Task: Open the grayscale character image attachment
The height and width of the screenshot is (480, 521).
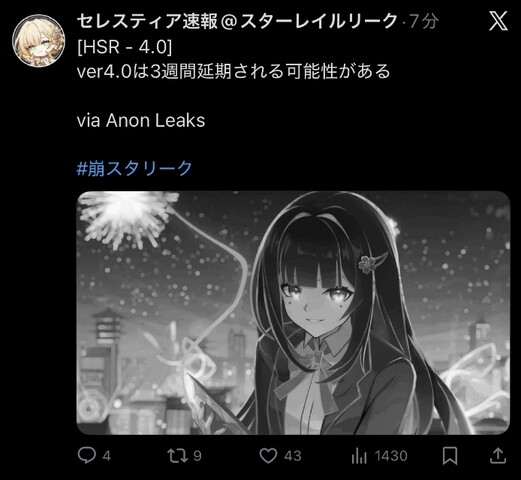Action: (x=293, y=313)
